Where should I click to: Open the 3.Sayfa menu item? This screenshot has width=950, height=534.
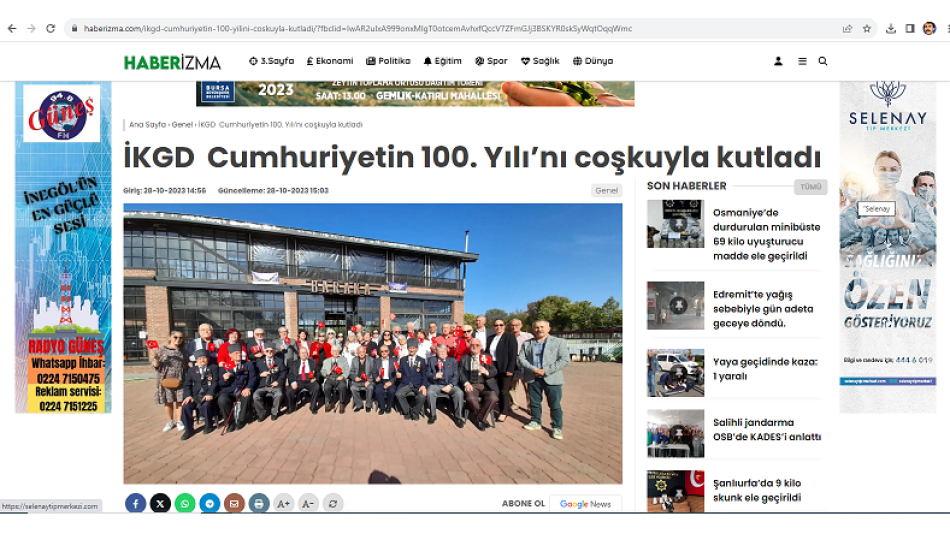[271, 61]
